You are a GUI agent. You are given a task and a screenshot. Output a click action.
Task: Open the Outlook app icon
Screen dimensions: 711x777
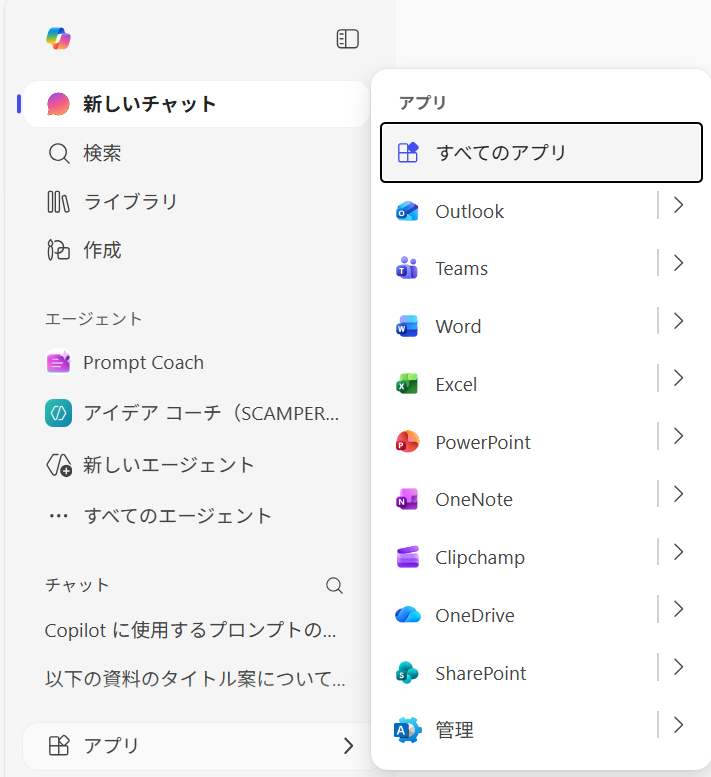pos(407,211)
